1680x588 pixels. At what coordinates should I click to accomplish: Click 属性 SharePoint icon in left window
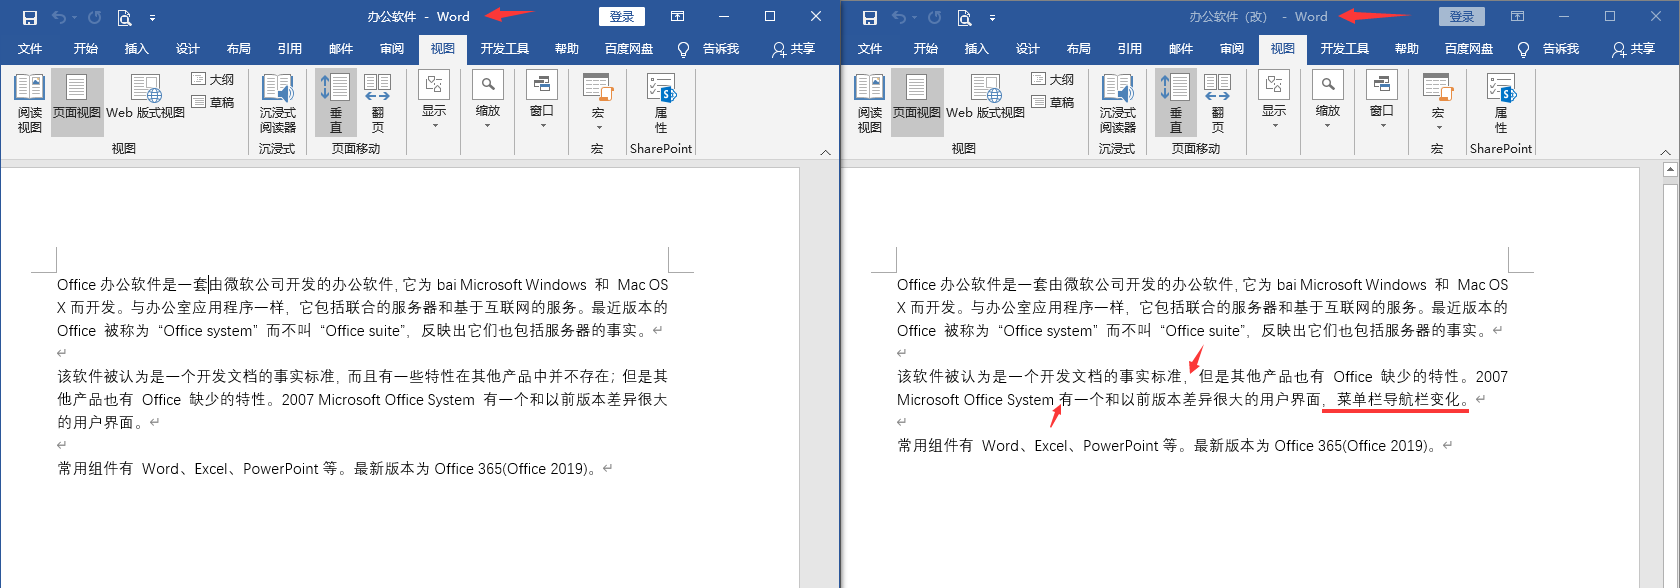(x=661, y=103)
